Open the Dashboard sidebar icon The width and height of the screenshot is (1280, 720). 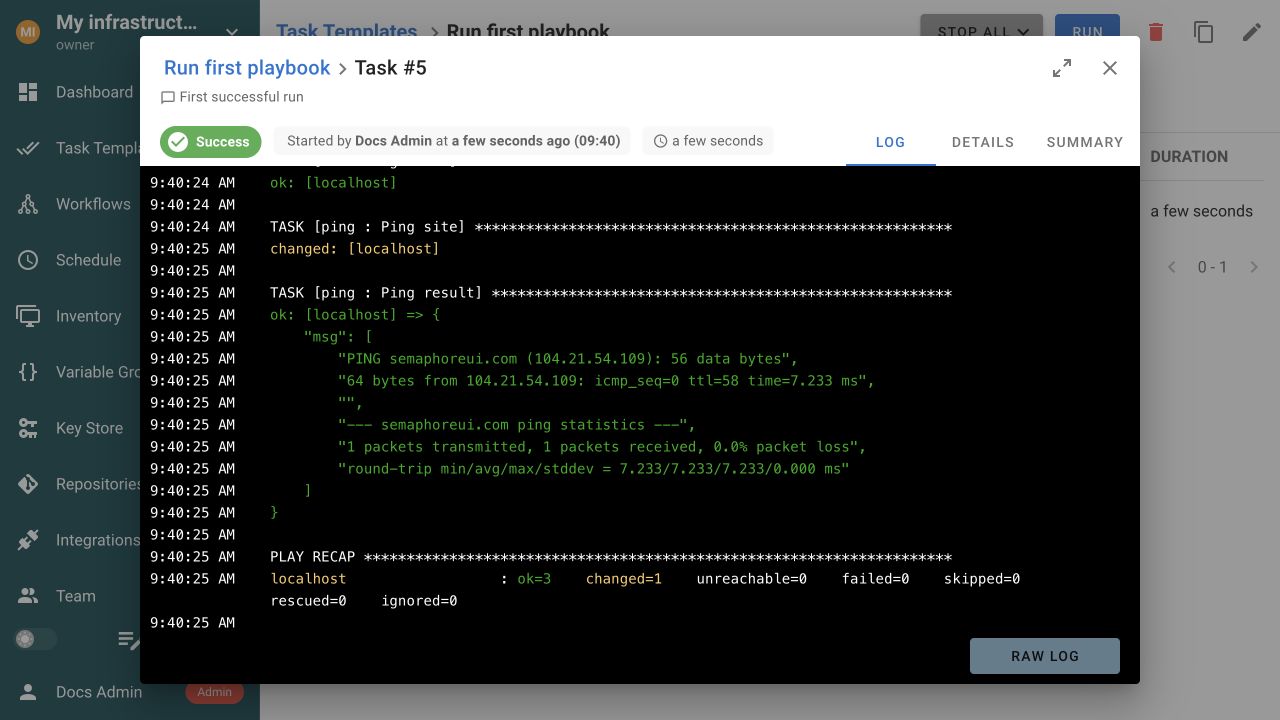(x=28, y=92)
